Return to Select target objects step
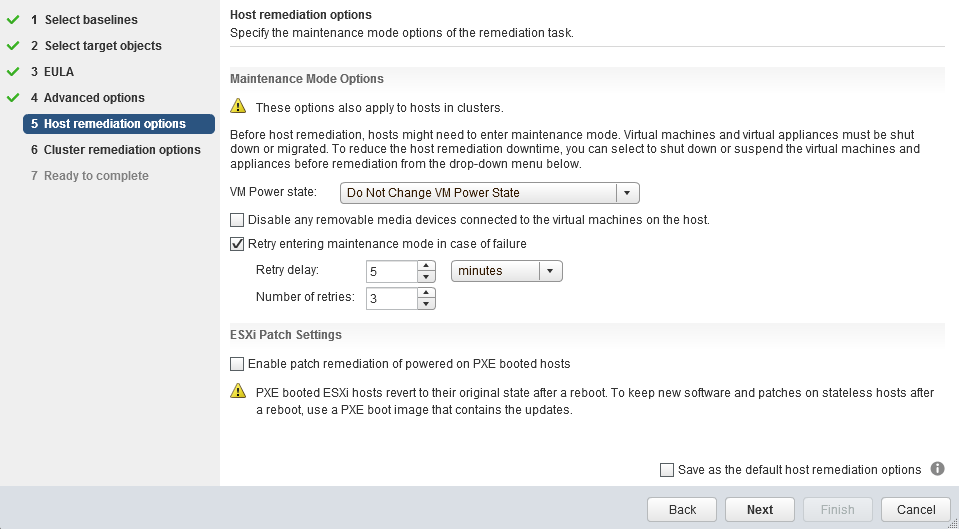Image resolution: width=959 pixels, height=529 pixels. (x=103, y=46)
